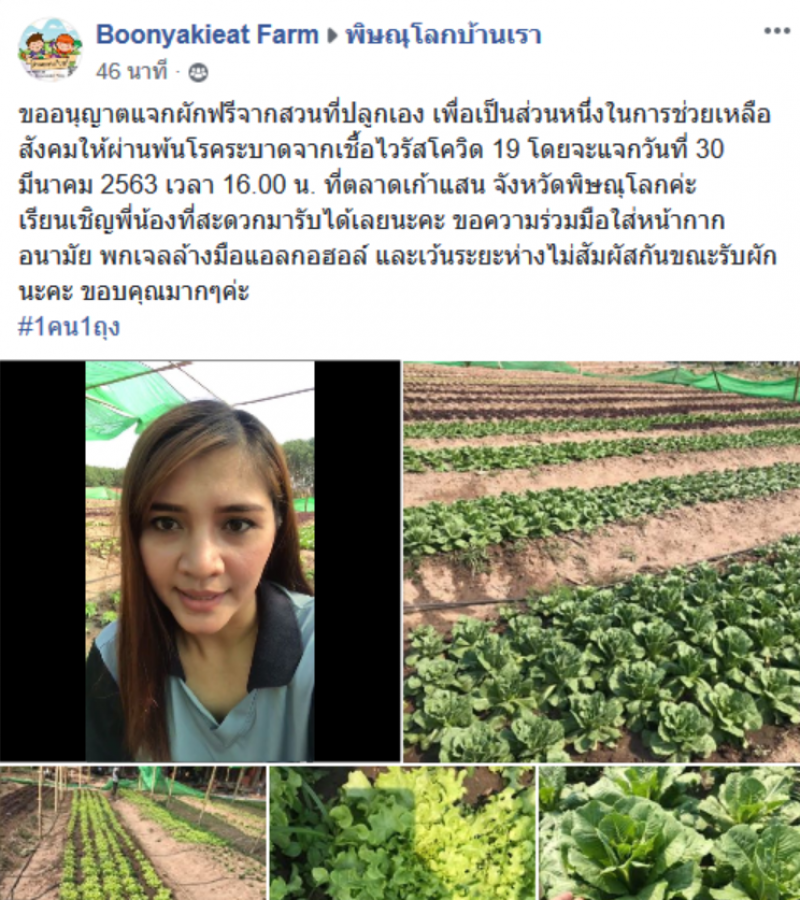Screen dimensions: 800x900
Task: Open the พิษณุโลกบ้านเรา group link
Action: [x=443, y=36]
